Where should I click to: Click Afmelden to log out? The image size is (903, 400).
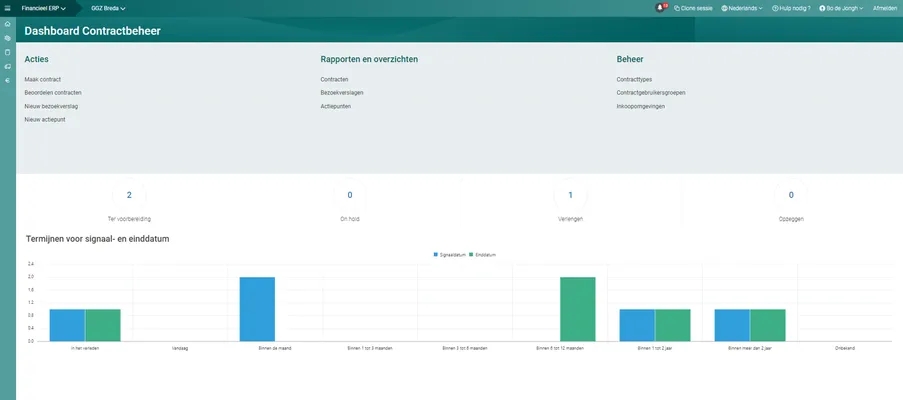(x=885, y=8)
